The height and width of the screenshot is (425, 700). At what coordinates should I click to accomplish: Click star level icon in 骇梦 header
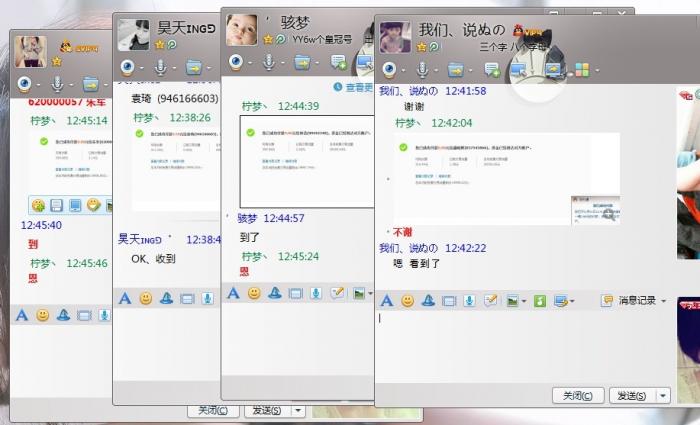268,40
